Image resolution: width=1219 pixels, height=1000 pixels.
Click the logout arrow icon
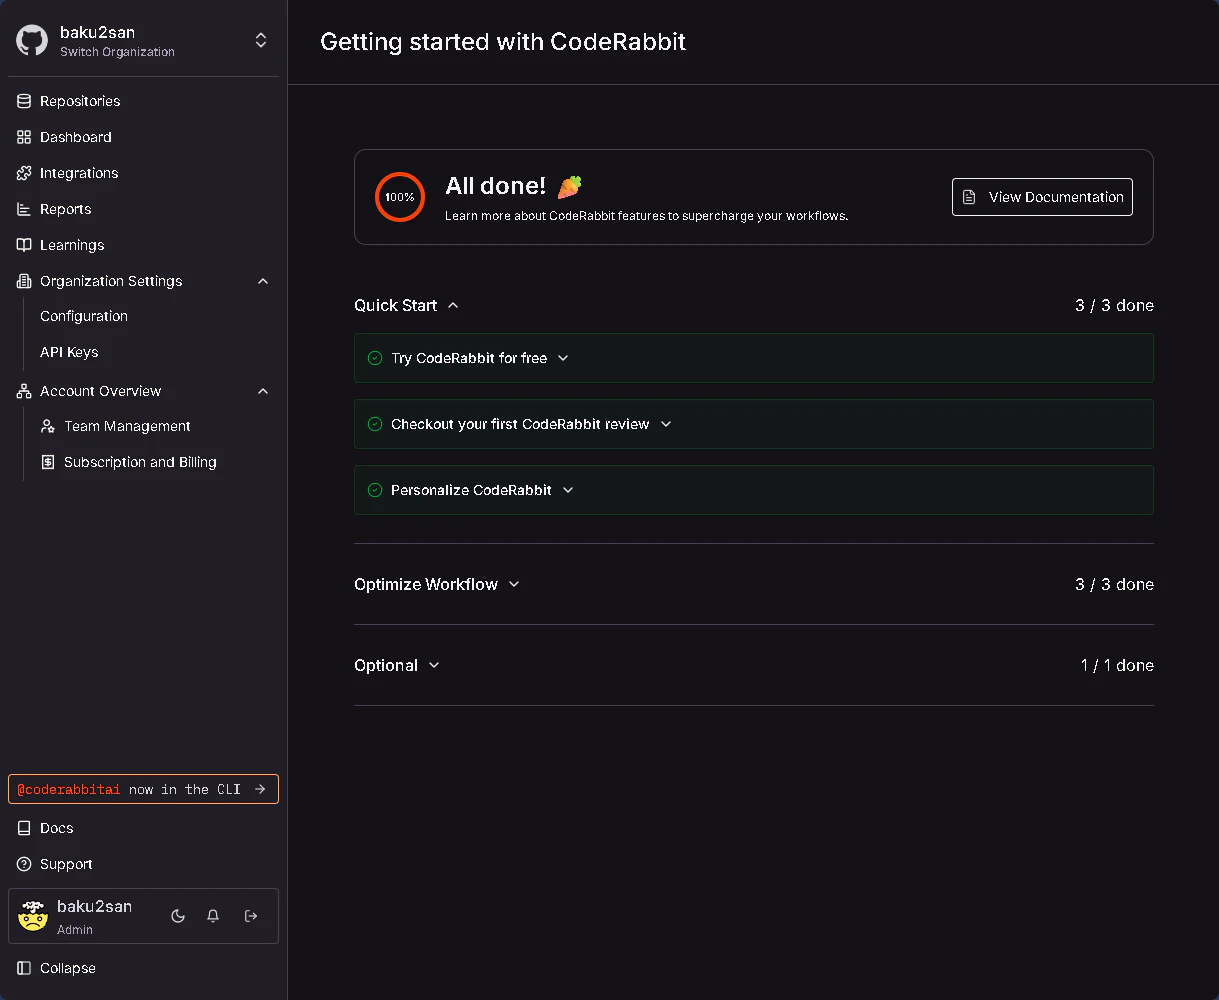251,916
